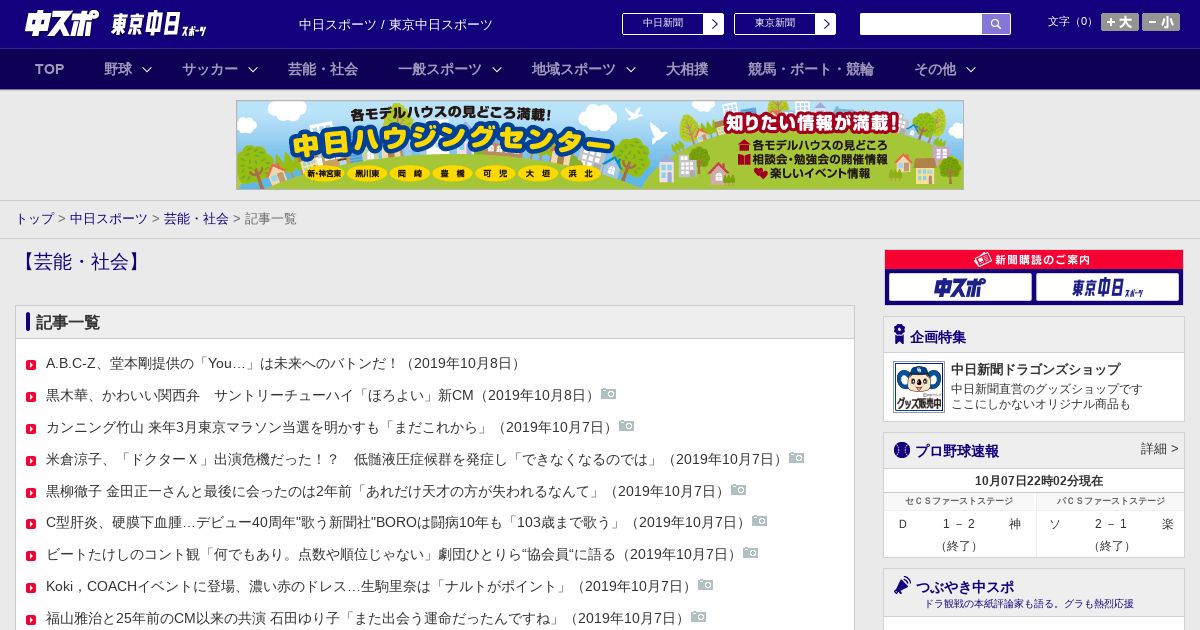Open 野球 menu
Image resolution: width=1200 pixels, height=630 pixels.
point(118,69)
